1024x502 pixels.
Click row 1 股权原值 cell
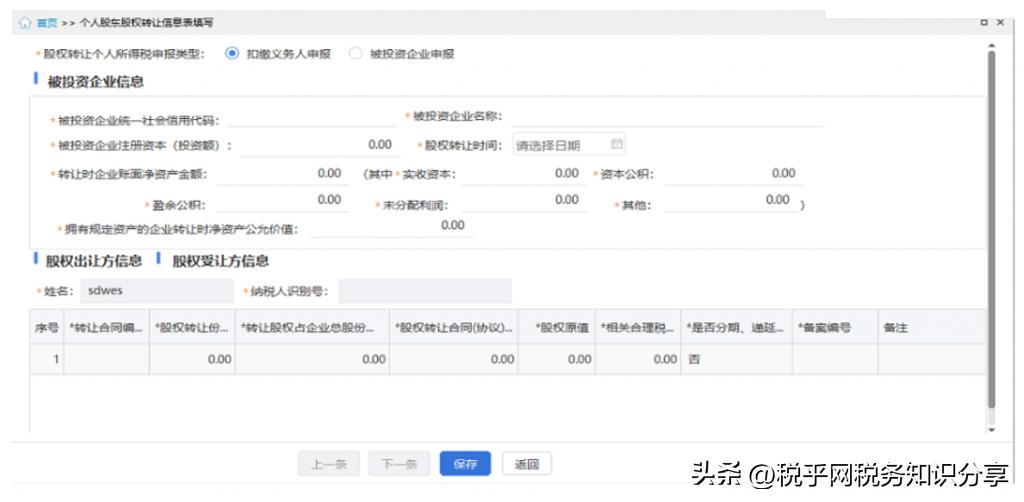pos(557,359)
